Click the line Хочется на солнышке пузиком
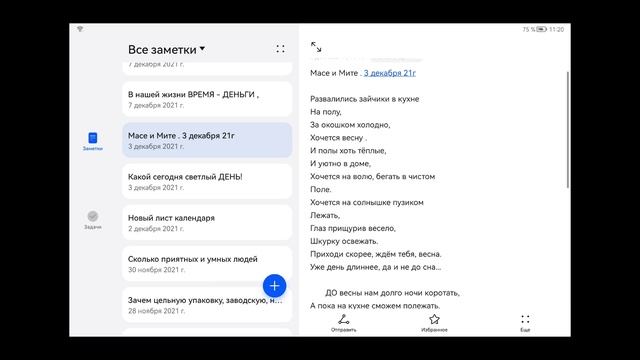This screenshot has height=360, width=640. [367, 202]
